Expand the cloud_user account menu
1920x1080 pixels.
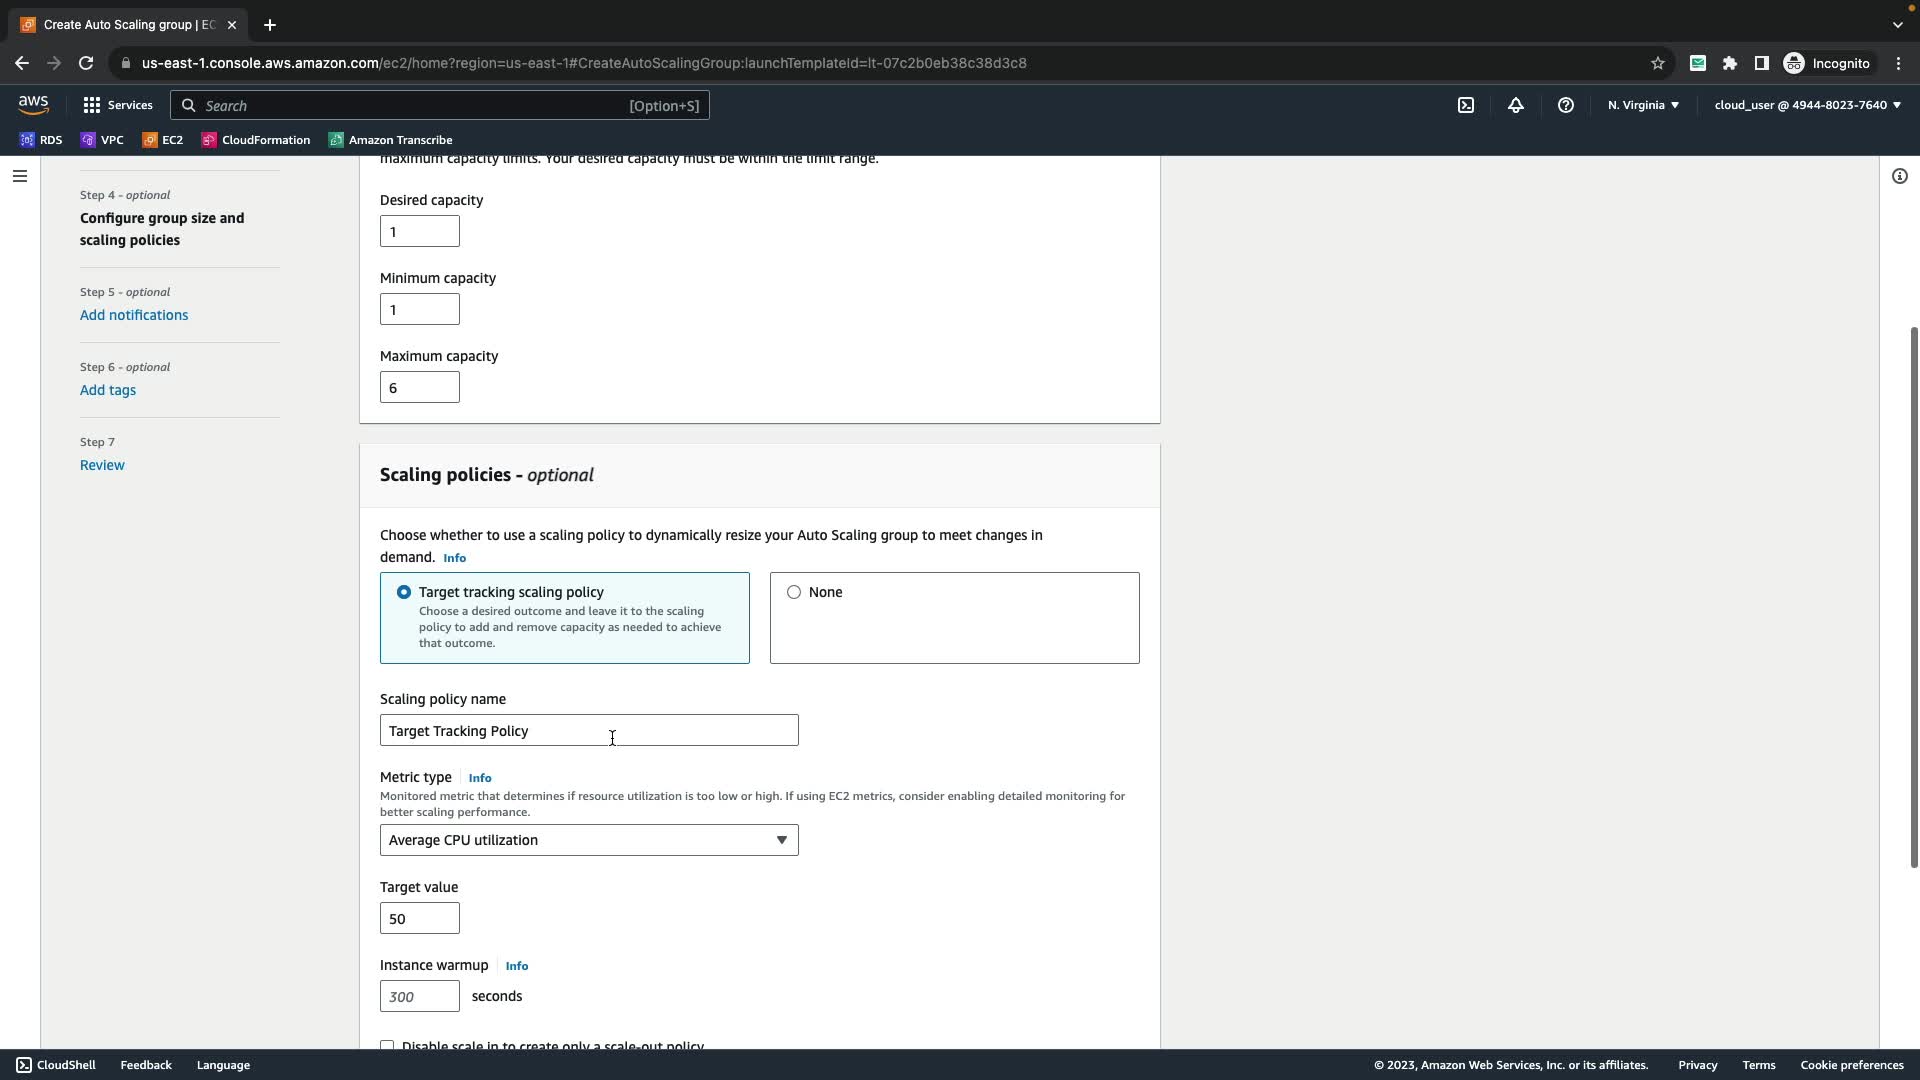[x=1807, y=105]
